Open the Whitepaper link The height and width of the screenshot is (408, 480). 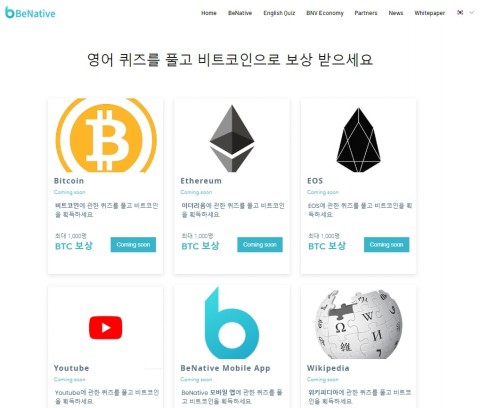[x=430, y=13]
